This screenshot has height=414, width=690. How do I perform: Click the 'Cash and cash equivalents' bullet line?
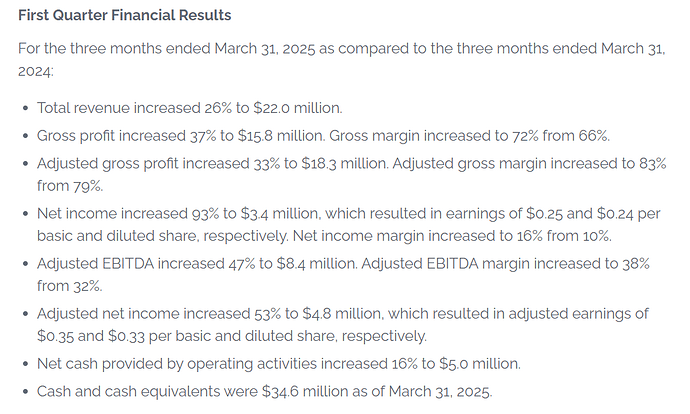264,392
